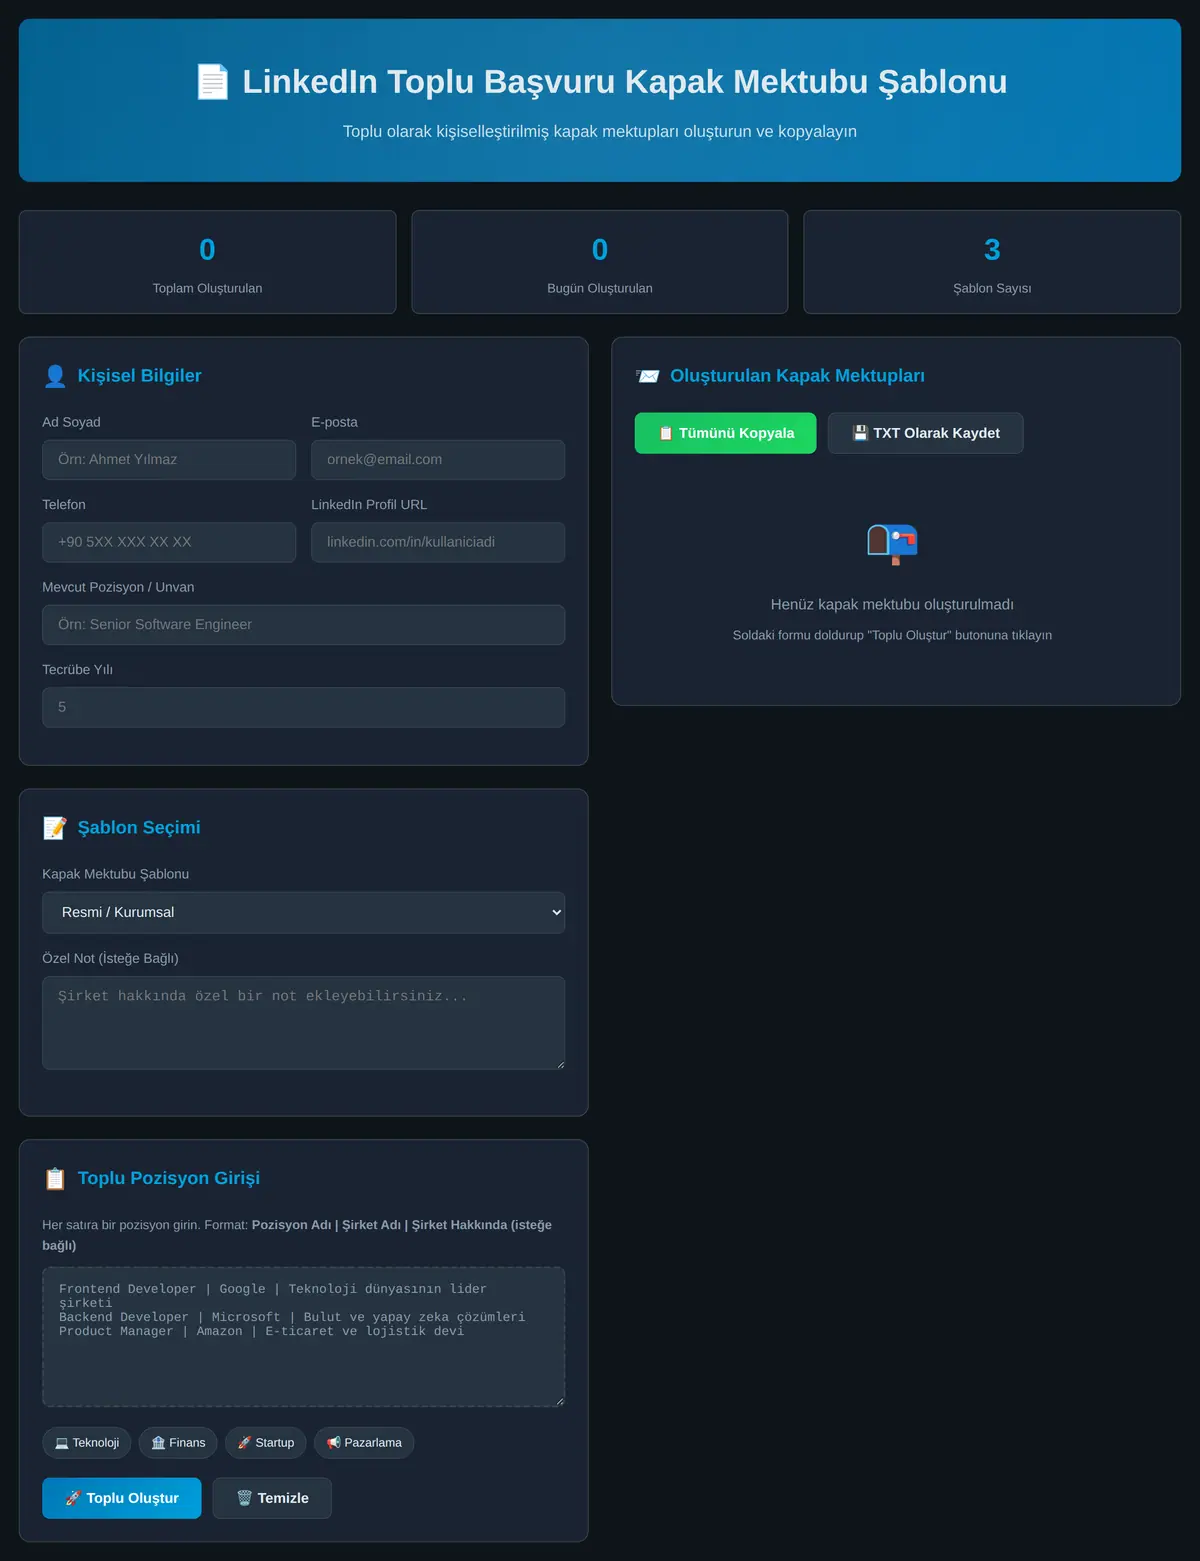Click the empty mailbox icon

pyautogui.click(x=892, y=544)
